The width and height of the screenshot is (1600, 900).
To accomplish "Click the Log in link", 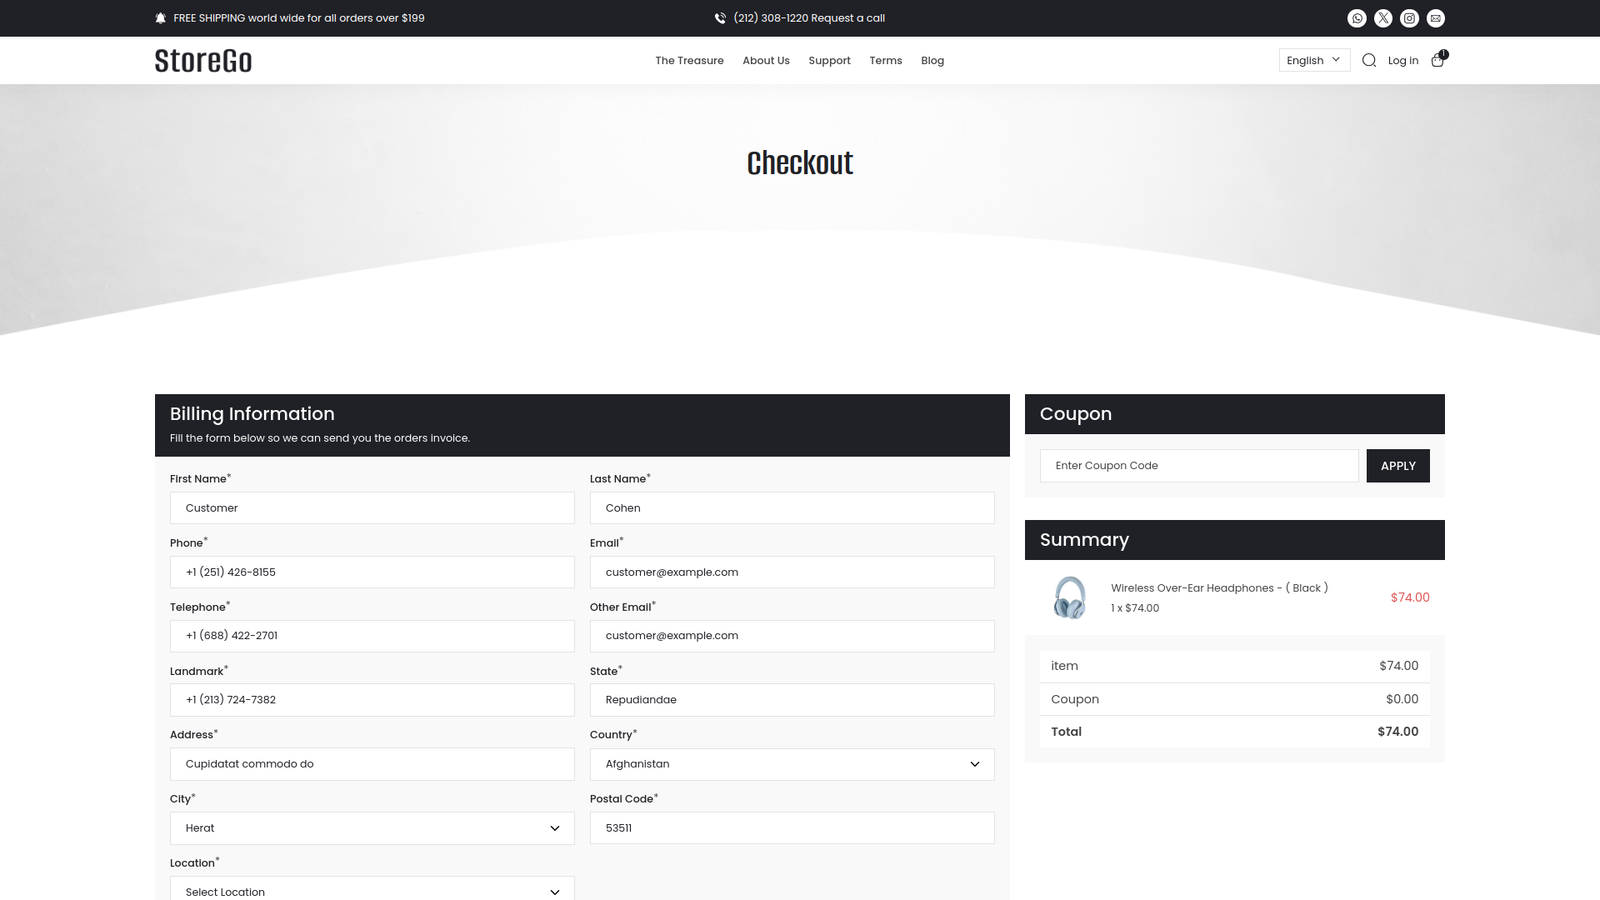I will tap(1403, 60).
